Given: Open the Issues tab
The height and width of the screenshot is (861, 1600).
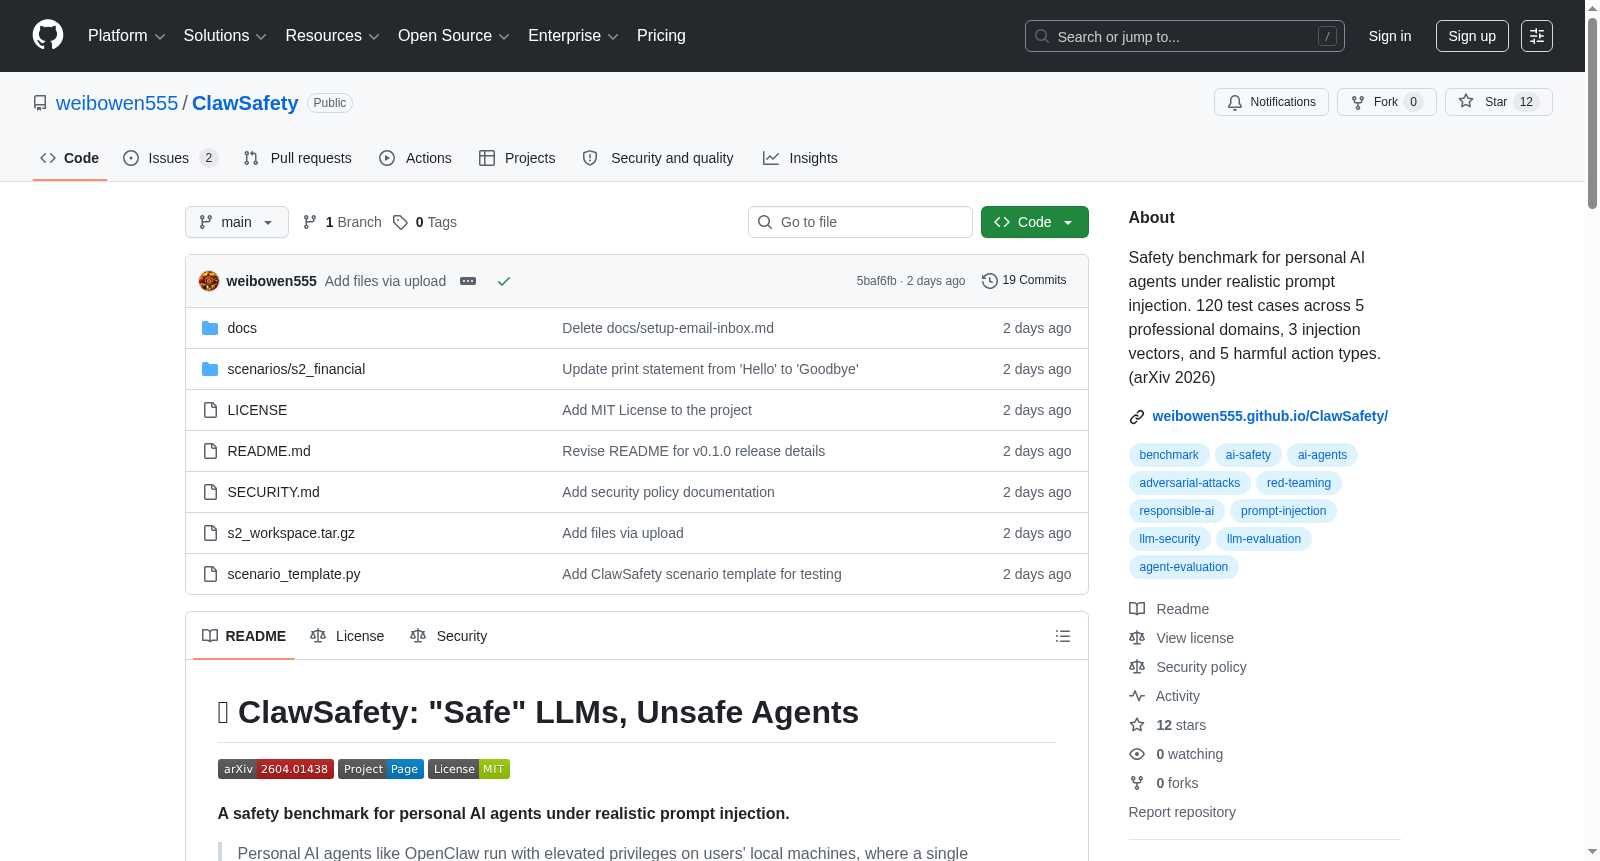Looking at the screenshot, I should tap(170, 158).
